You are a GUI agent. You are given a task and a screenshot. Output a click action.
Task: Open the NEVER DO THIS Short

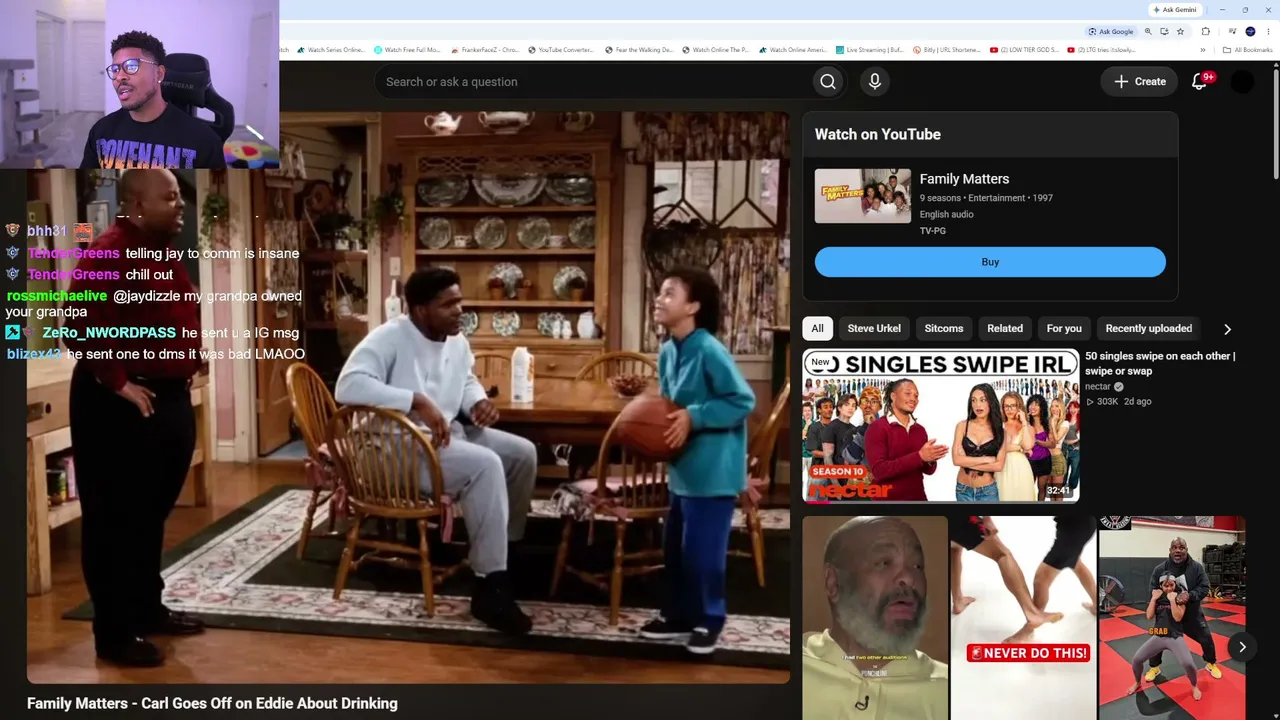(x=1023, y=618)
